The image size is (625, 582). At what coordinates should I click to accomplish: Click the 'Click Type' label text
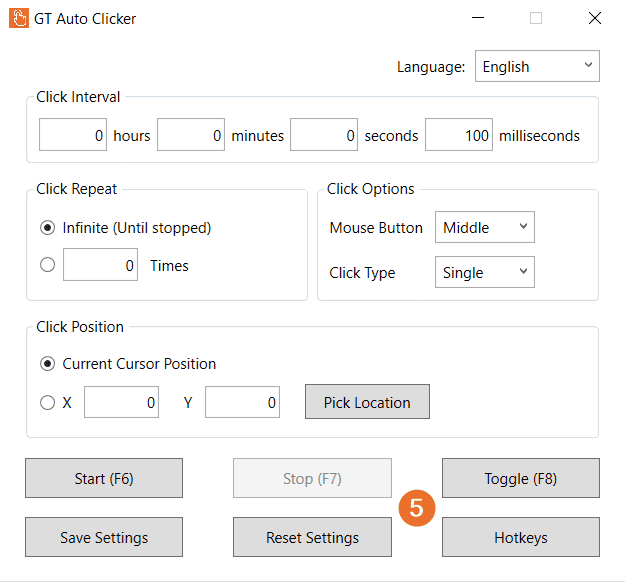(x=362, y=273)
